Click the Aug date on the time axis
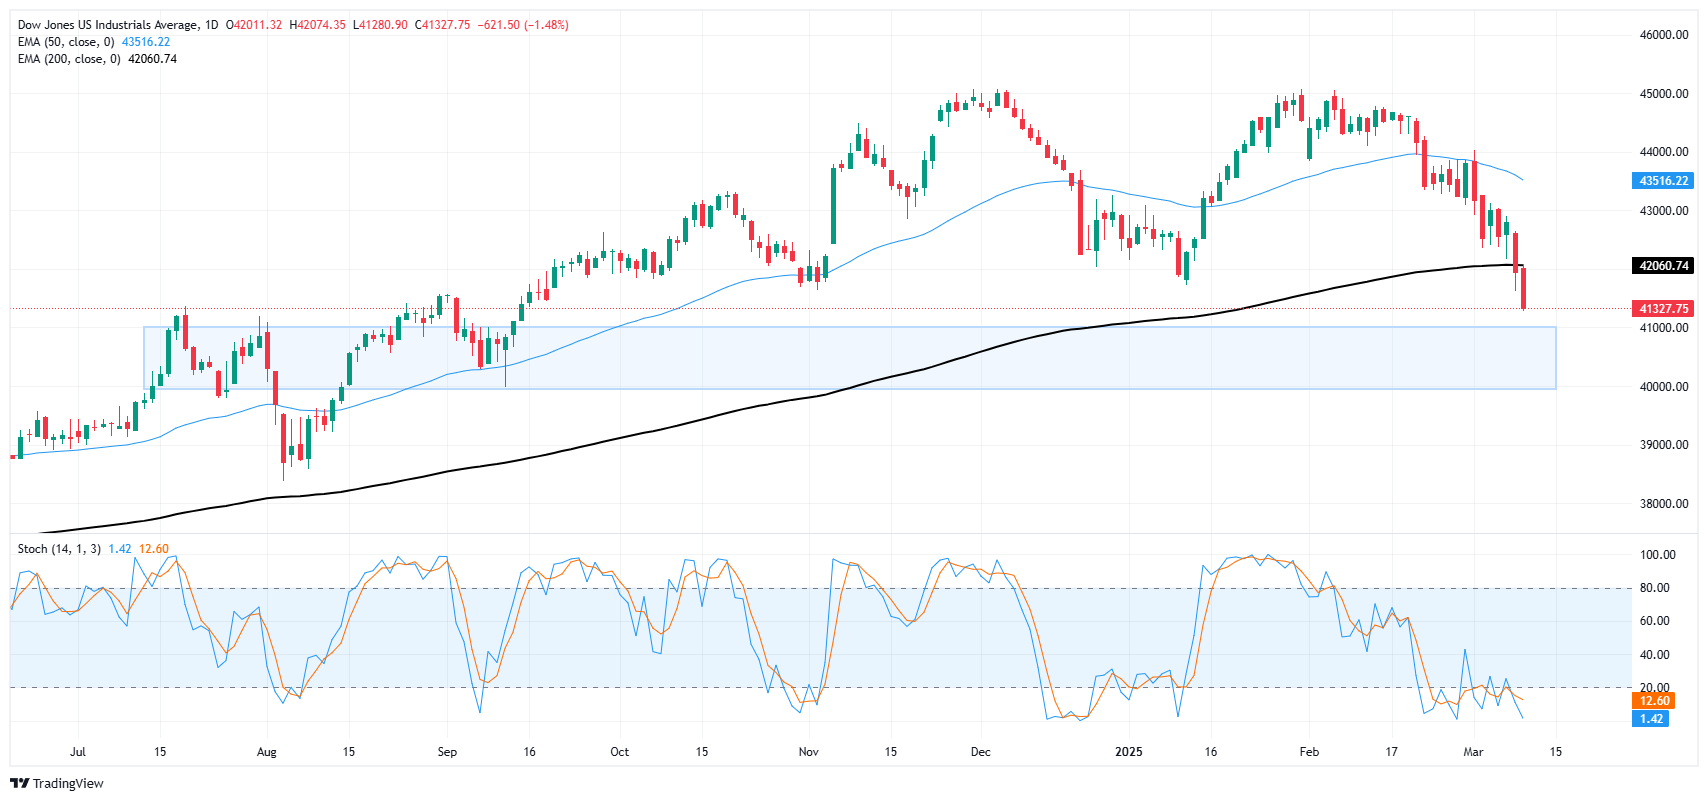Viewport: 1708px width, 801px height. [x=266, y=752]
